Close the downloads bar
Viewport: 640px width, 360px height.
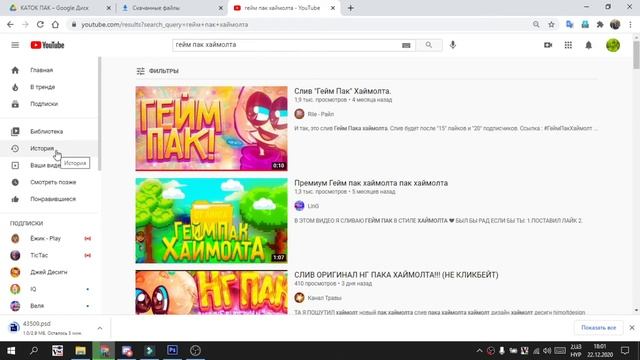click(632, 328)
